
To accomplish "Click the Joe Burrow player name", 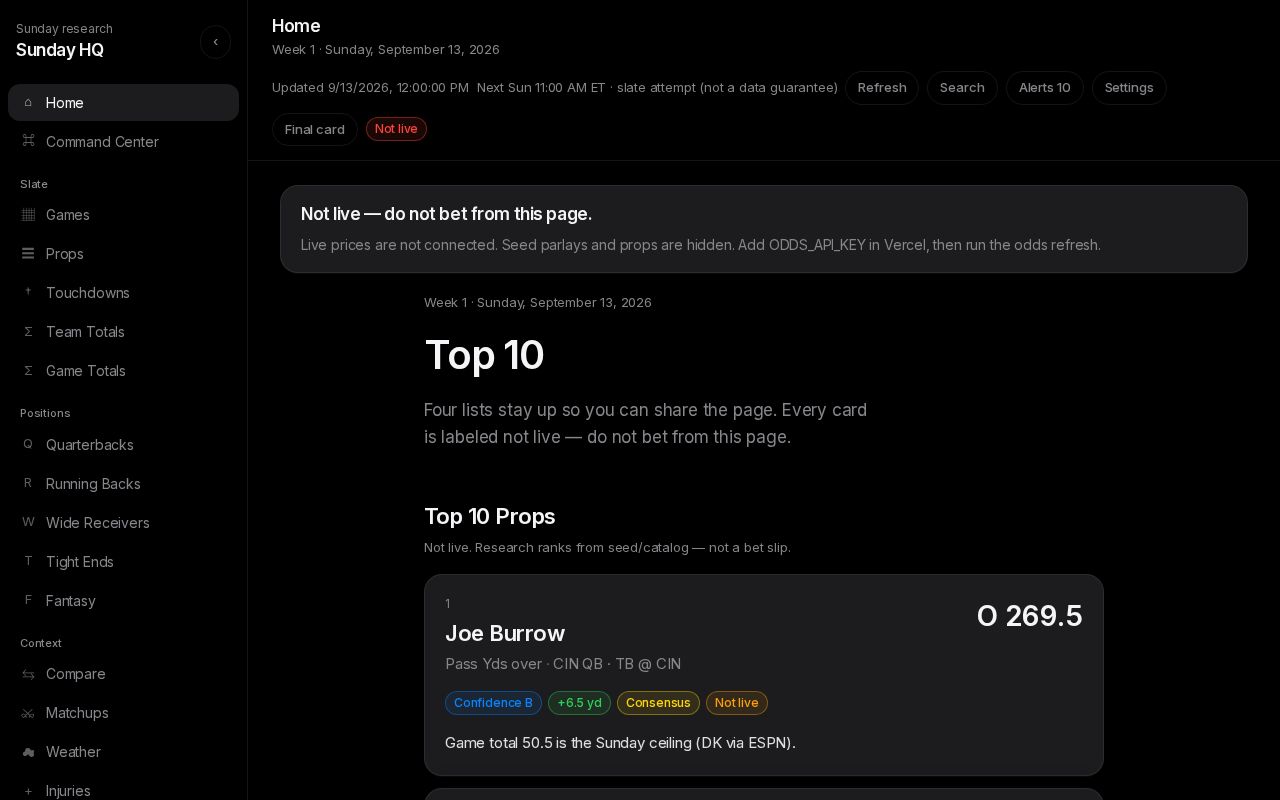I will tap(505, 634).
